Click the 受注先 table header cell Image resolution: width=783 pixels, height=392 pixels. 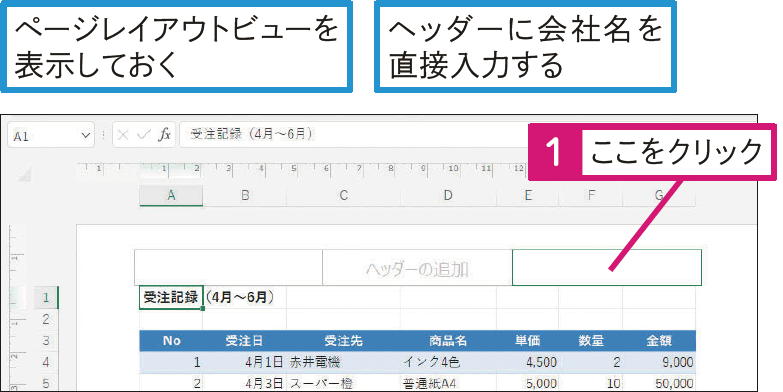pos(343,341)
